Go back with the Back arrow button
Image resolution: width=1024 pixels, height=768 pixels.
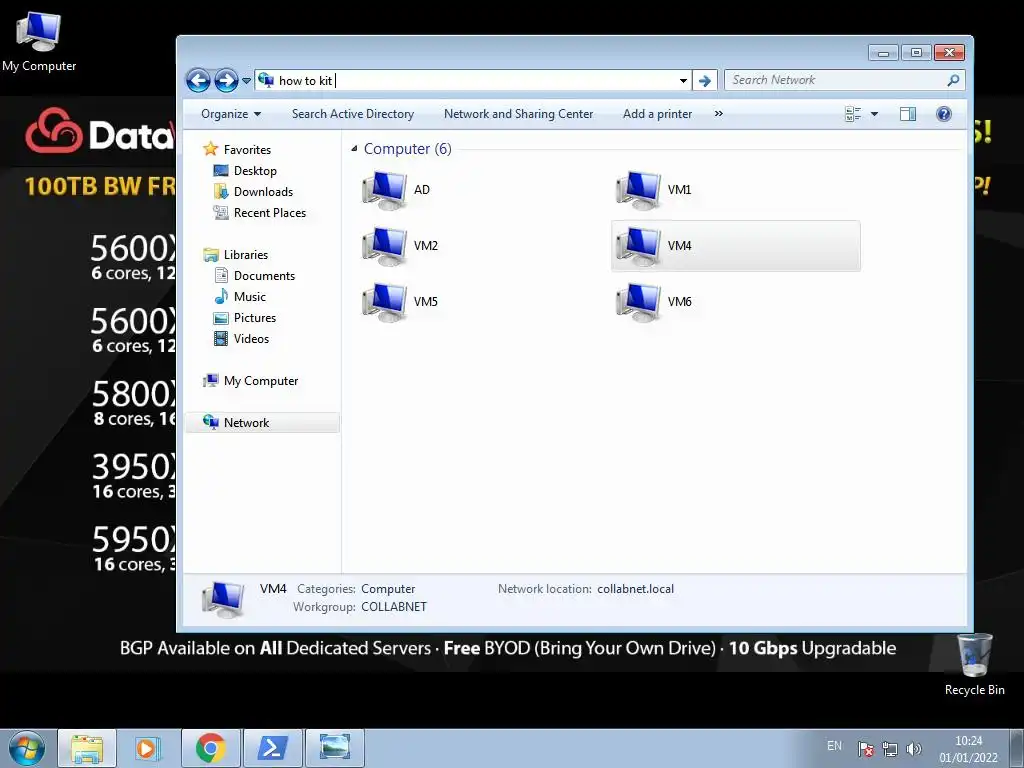[x=199, y=80]
